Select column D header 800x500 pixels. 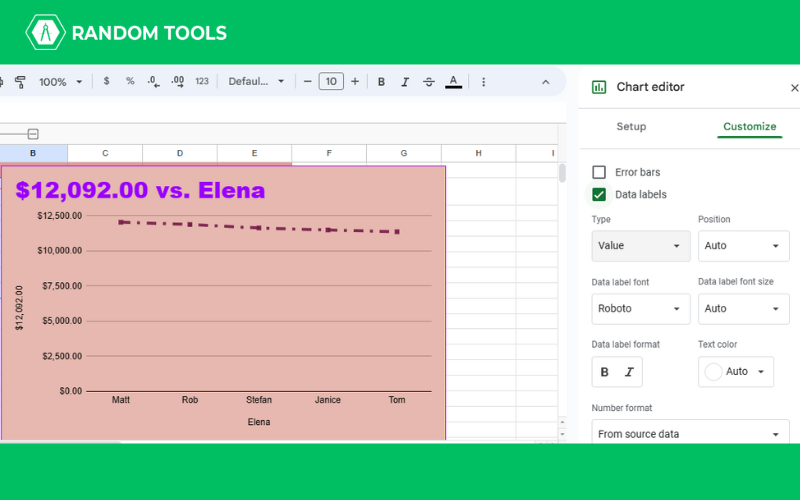[x=180, y=153]
